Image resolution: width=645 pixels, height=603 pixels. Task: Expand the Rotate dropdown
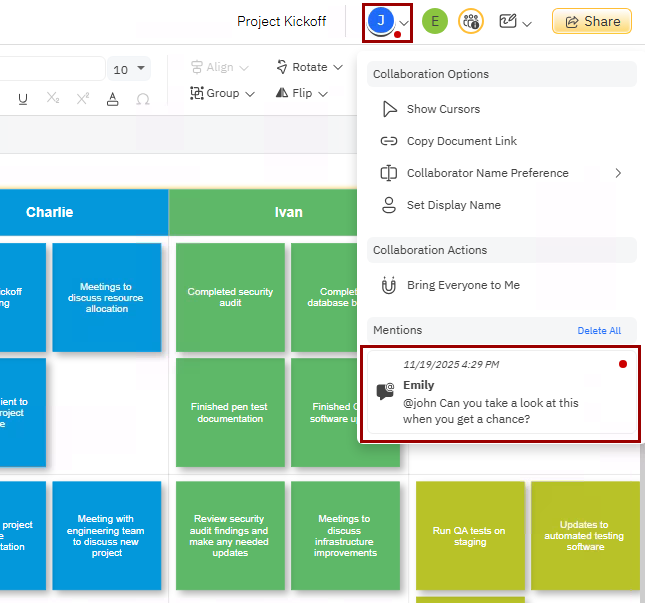pos(310,67)
